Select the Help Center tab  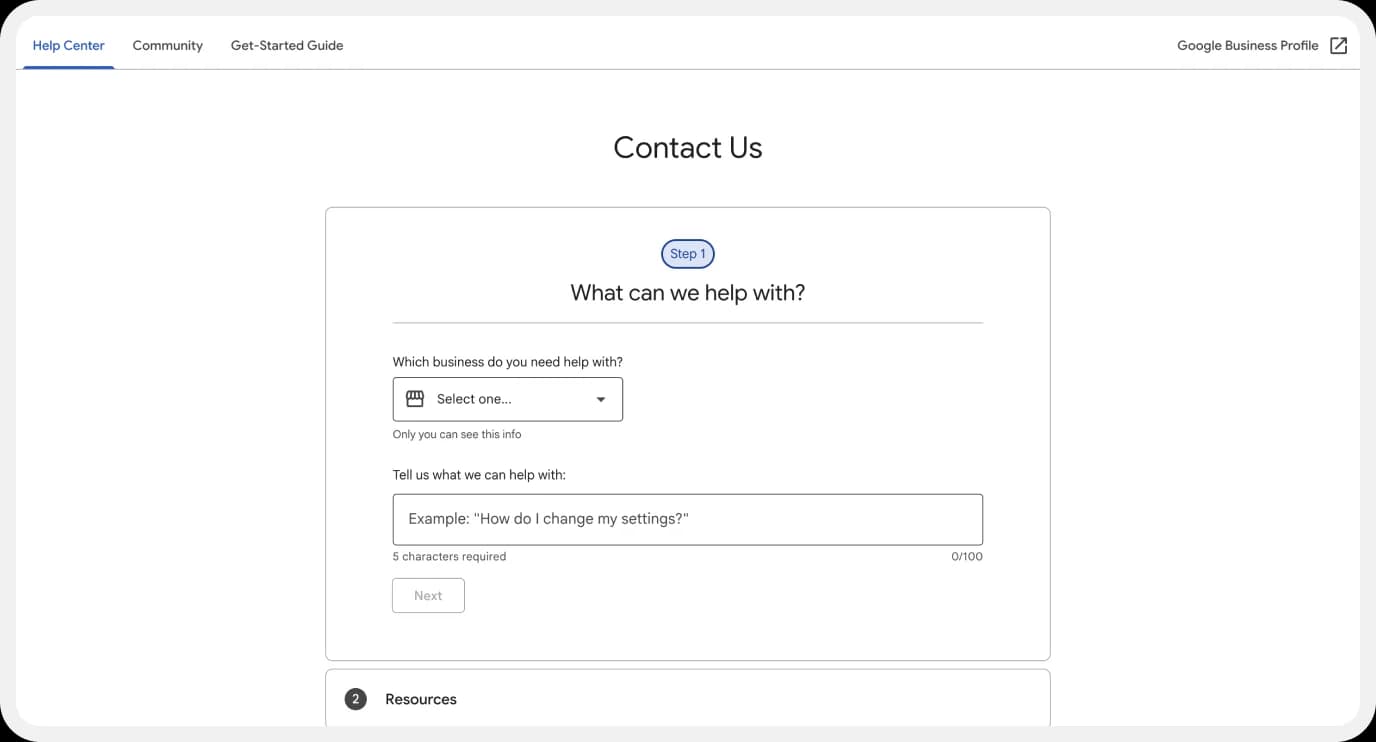coord(68,45)
